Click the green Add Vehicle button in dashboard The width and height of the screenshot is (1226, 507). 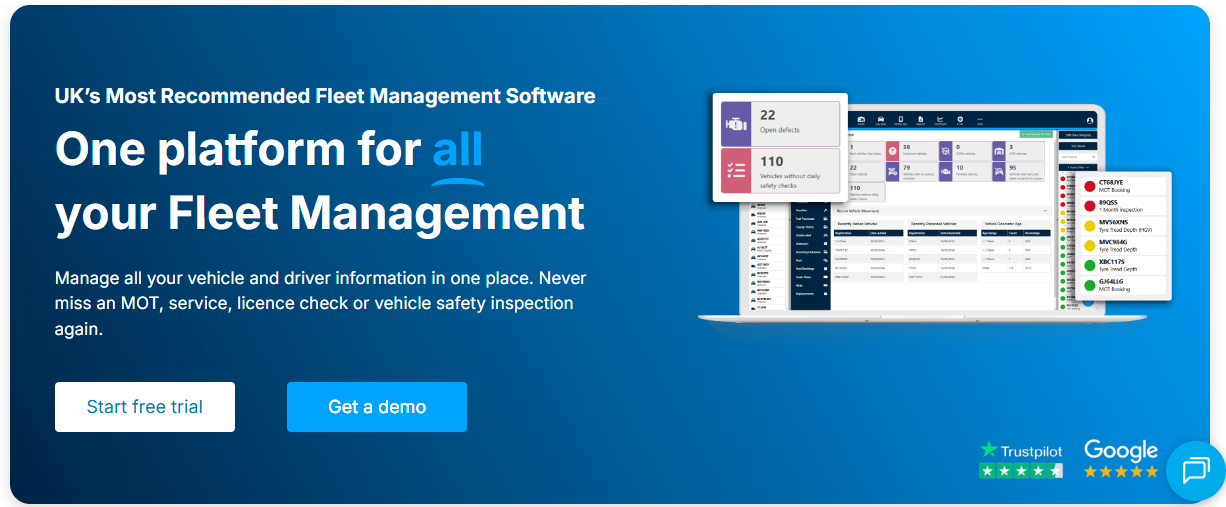point(1035,133)
